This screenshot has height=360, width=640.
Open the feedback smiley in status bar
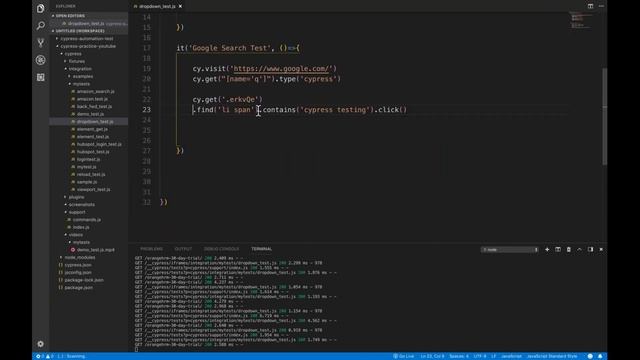(590, 356)
